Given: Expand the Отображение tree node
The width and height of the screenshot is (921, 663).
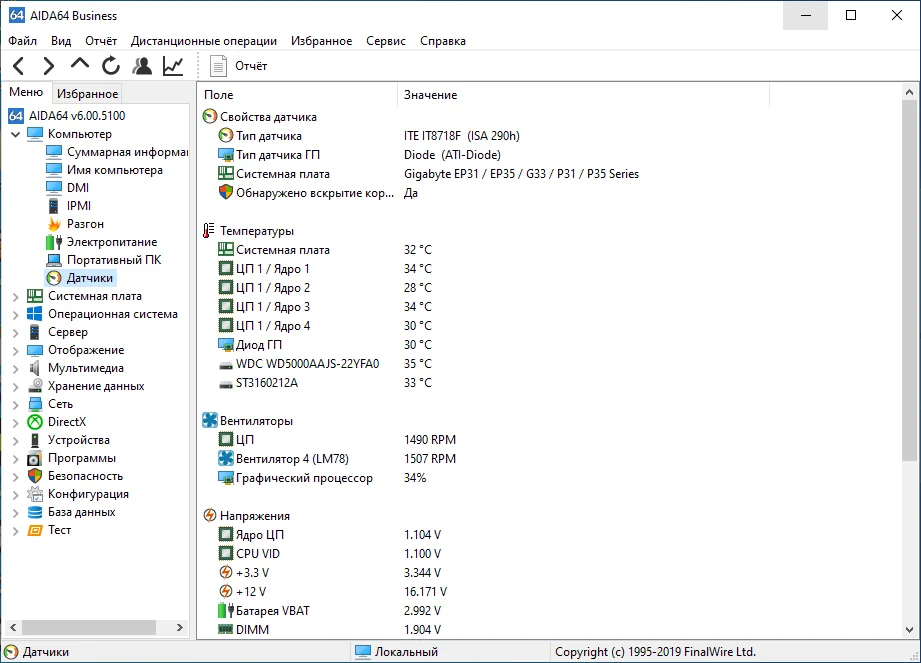Looking at the screenshot, I should coord(16,351).
